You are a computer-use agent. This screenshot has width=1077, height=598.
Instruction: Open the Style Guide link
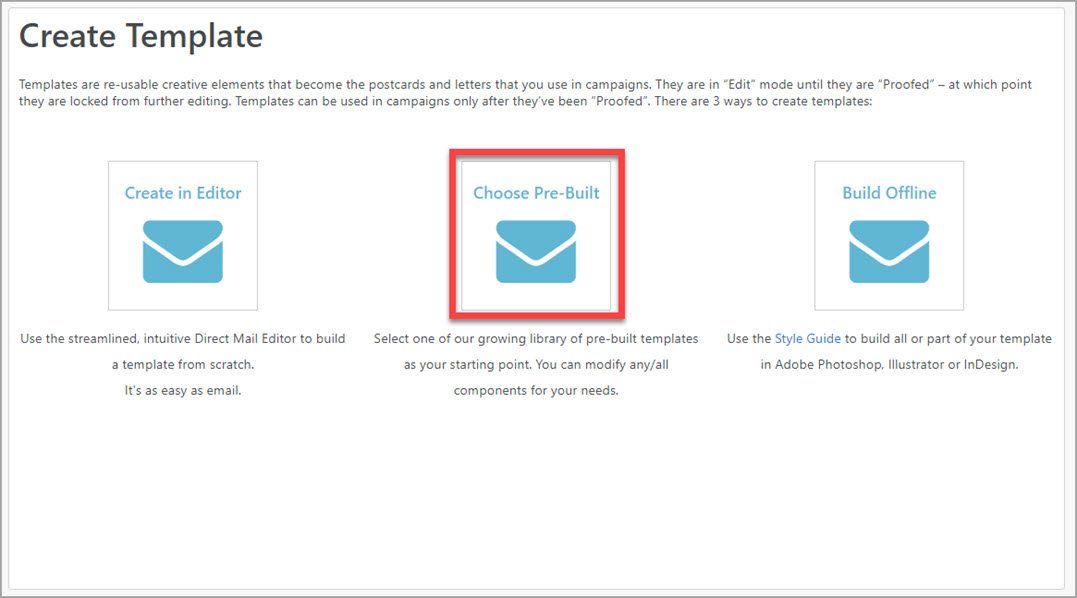(807, 338)
